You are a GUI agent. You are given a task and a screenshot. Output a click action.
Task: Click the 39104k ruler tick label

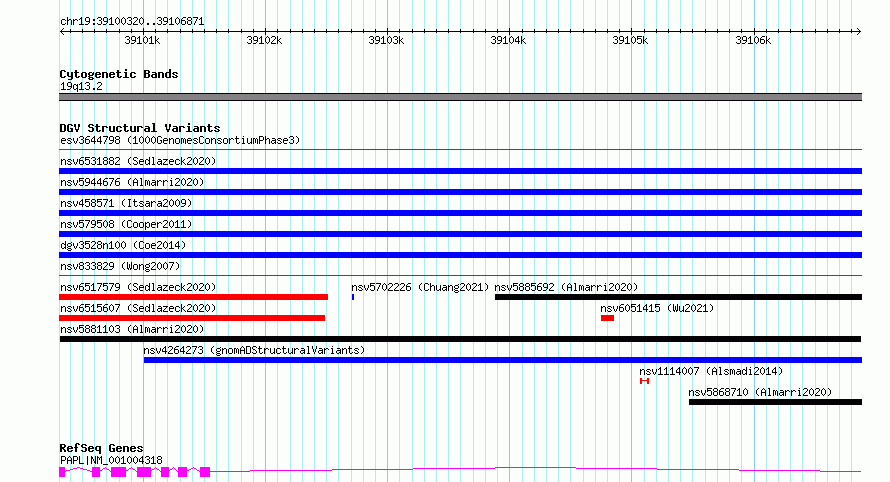coord(508,40)
